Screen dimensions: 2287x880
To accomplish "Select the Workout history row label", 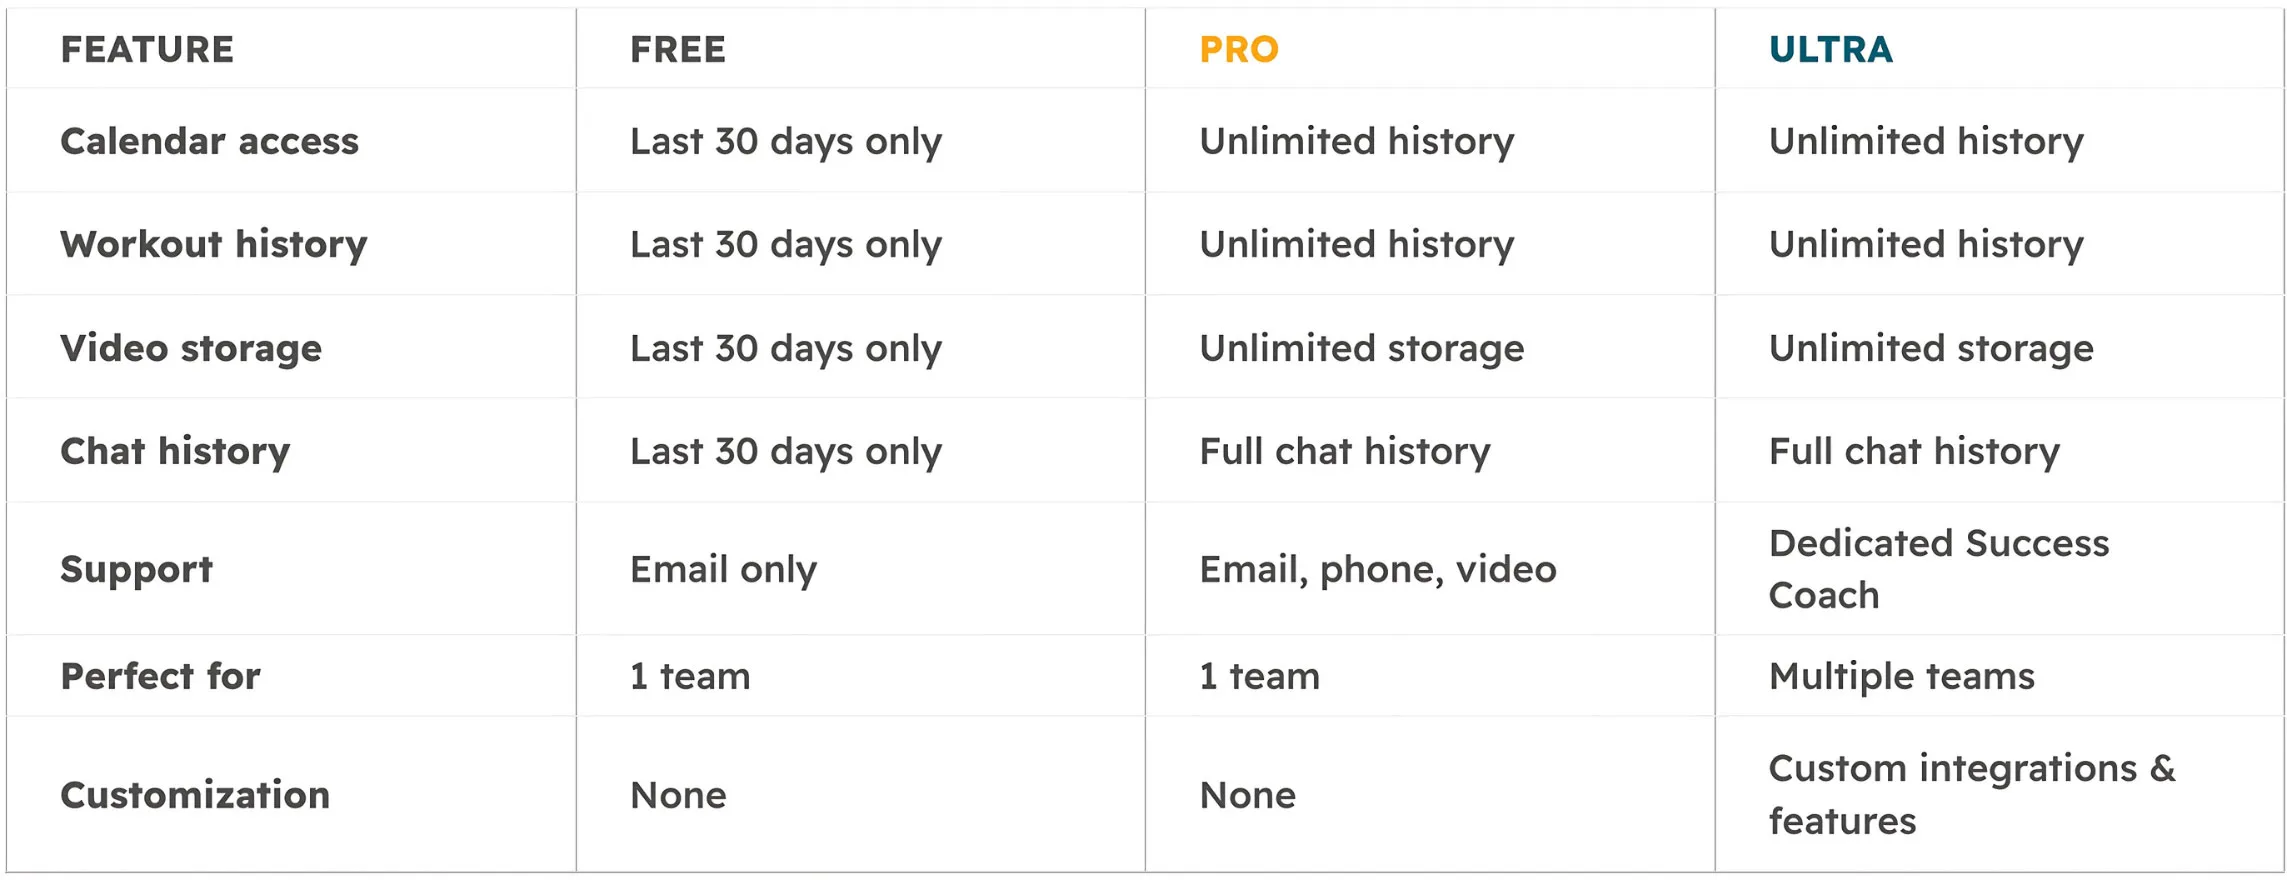I will pos(213,244).
